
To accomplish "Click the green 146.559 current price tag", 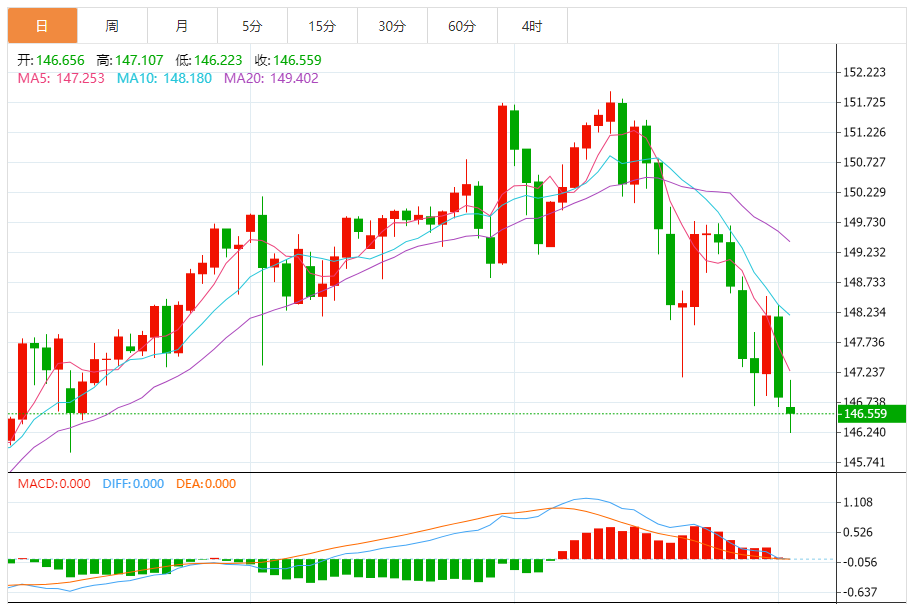I will (x=871, y=414).
